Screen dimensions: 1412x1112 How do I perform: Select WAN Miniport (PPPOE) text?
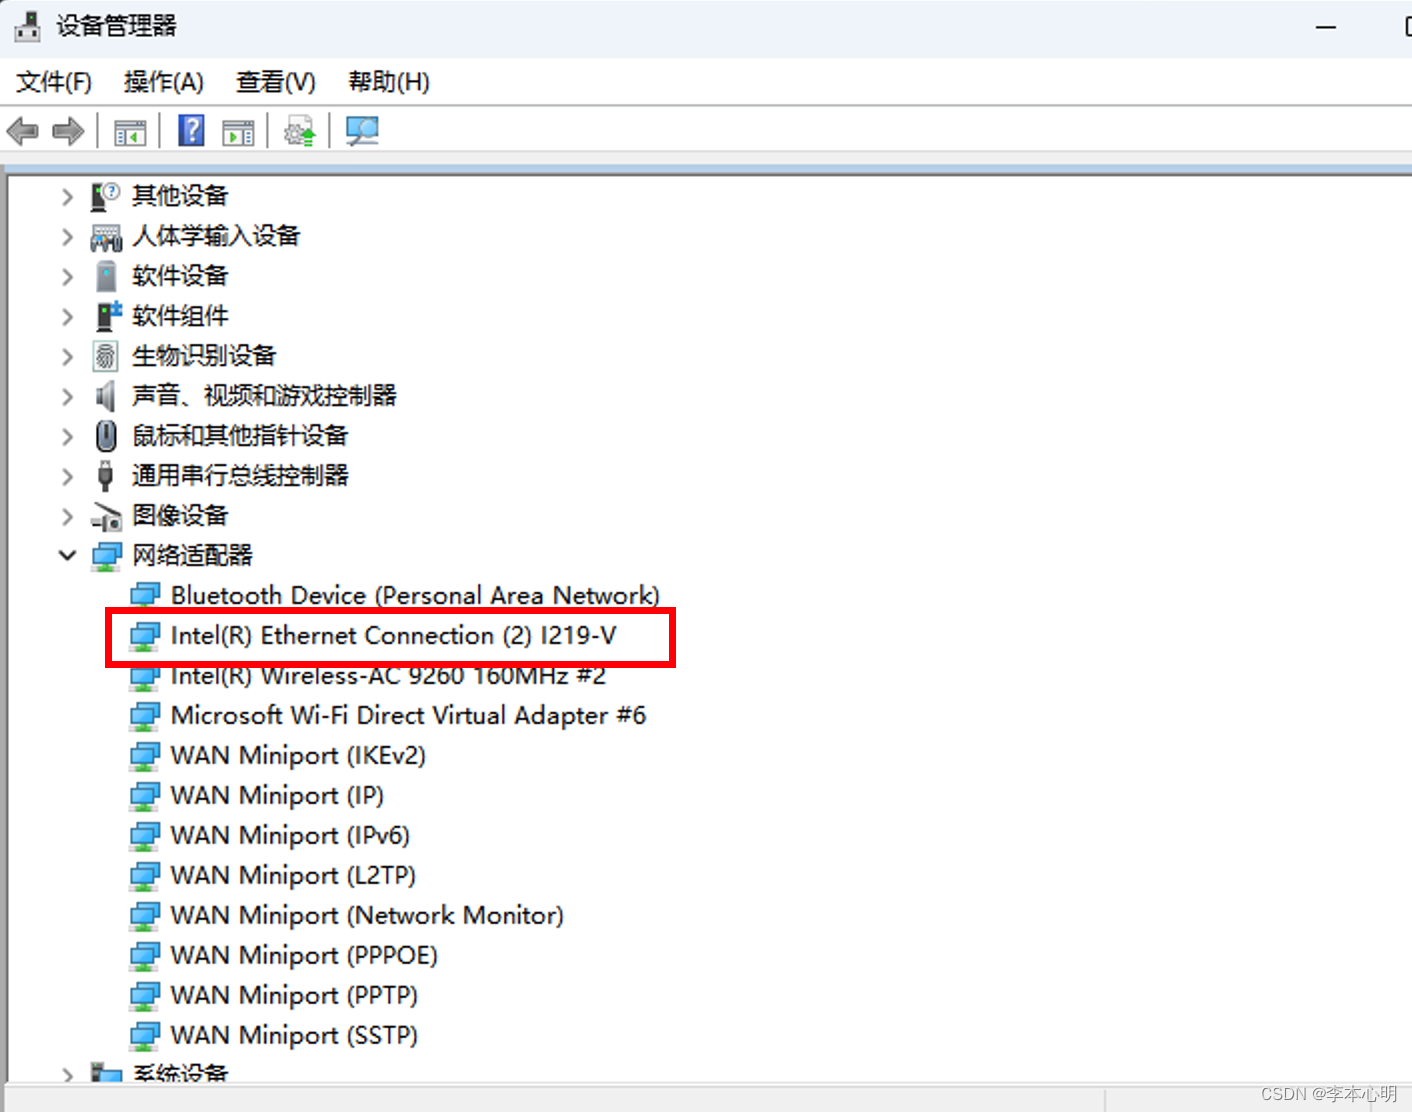click(304, 956)
